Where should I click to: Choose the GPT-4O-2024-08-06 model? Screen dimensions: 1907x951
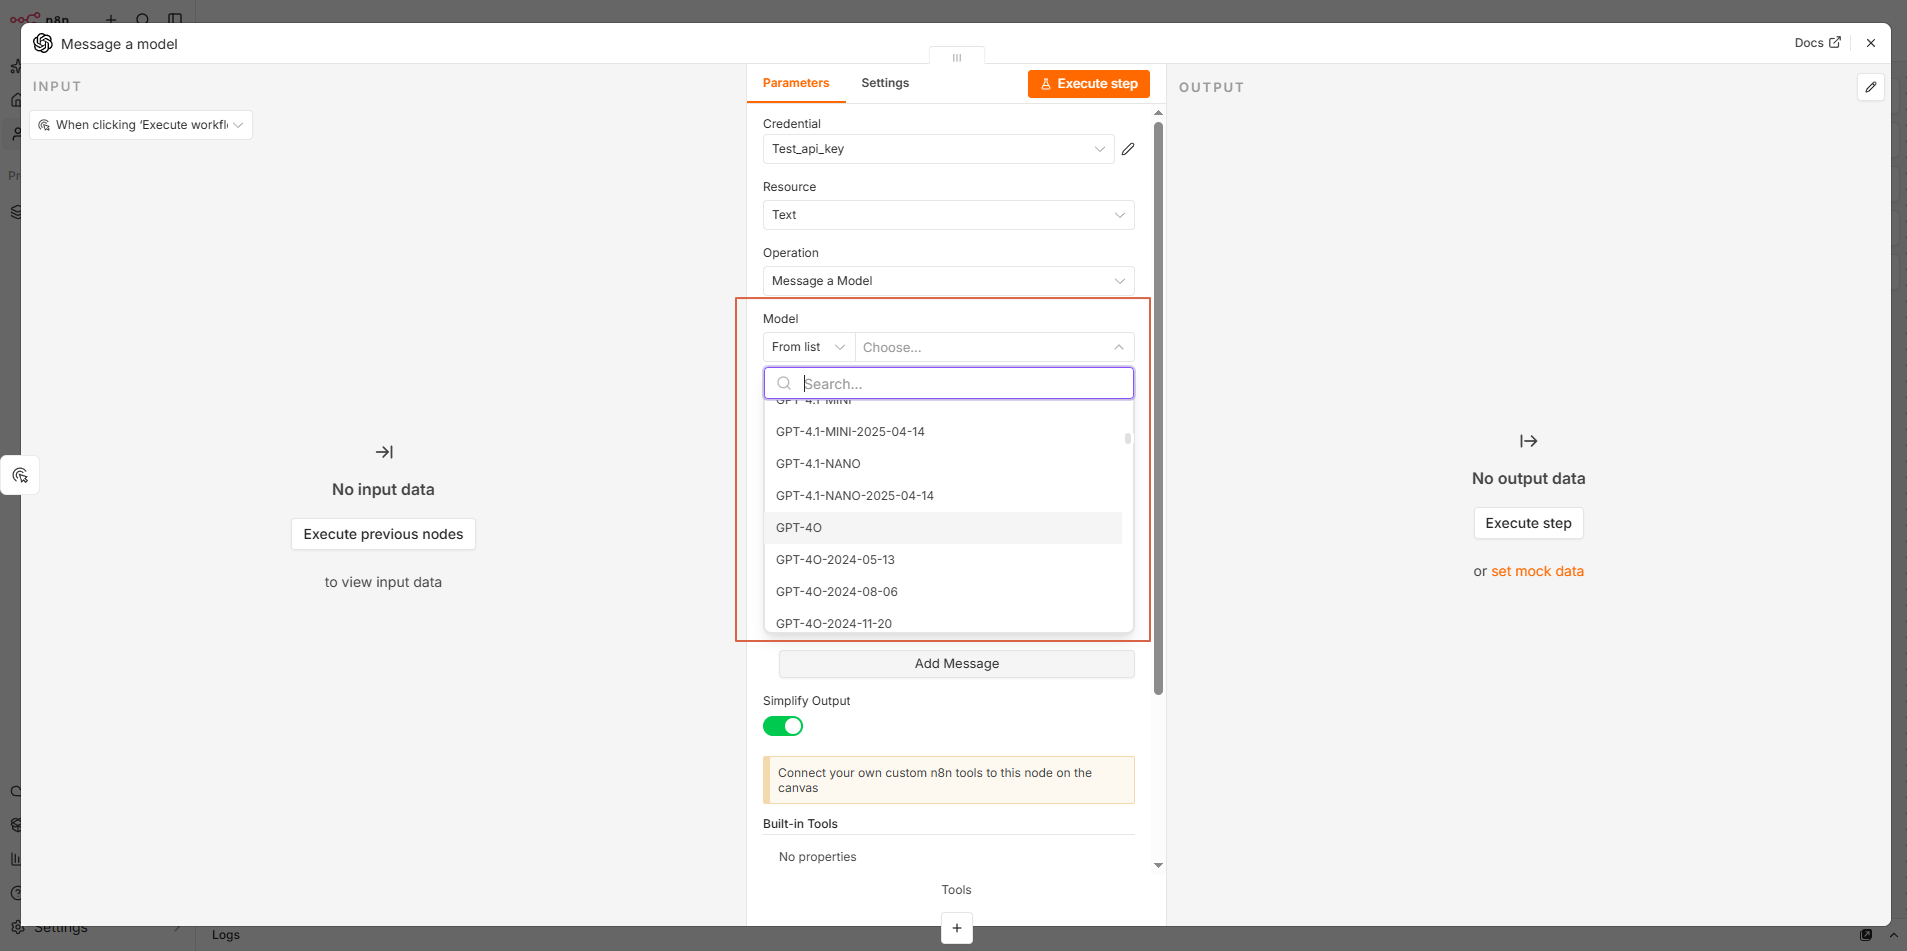(943, 592)
